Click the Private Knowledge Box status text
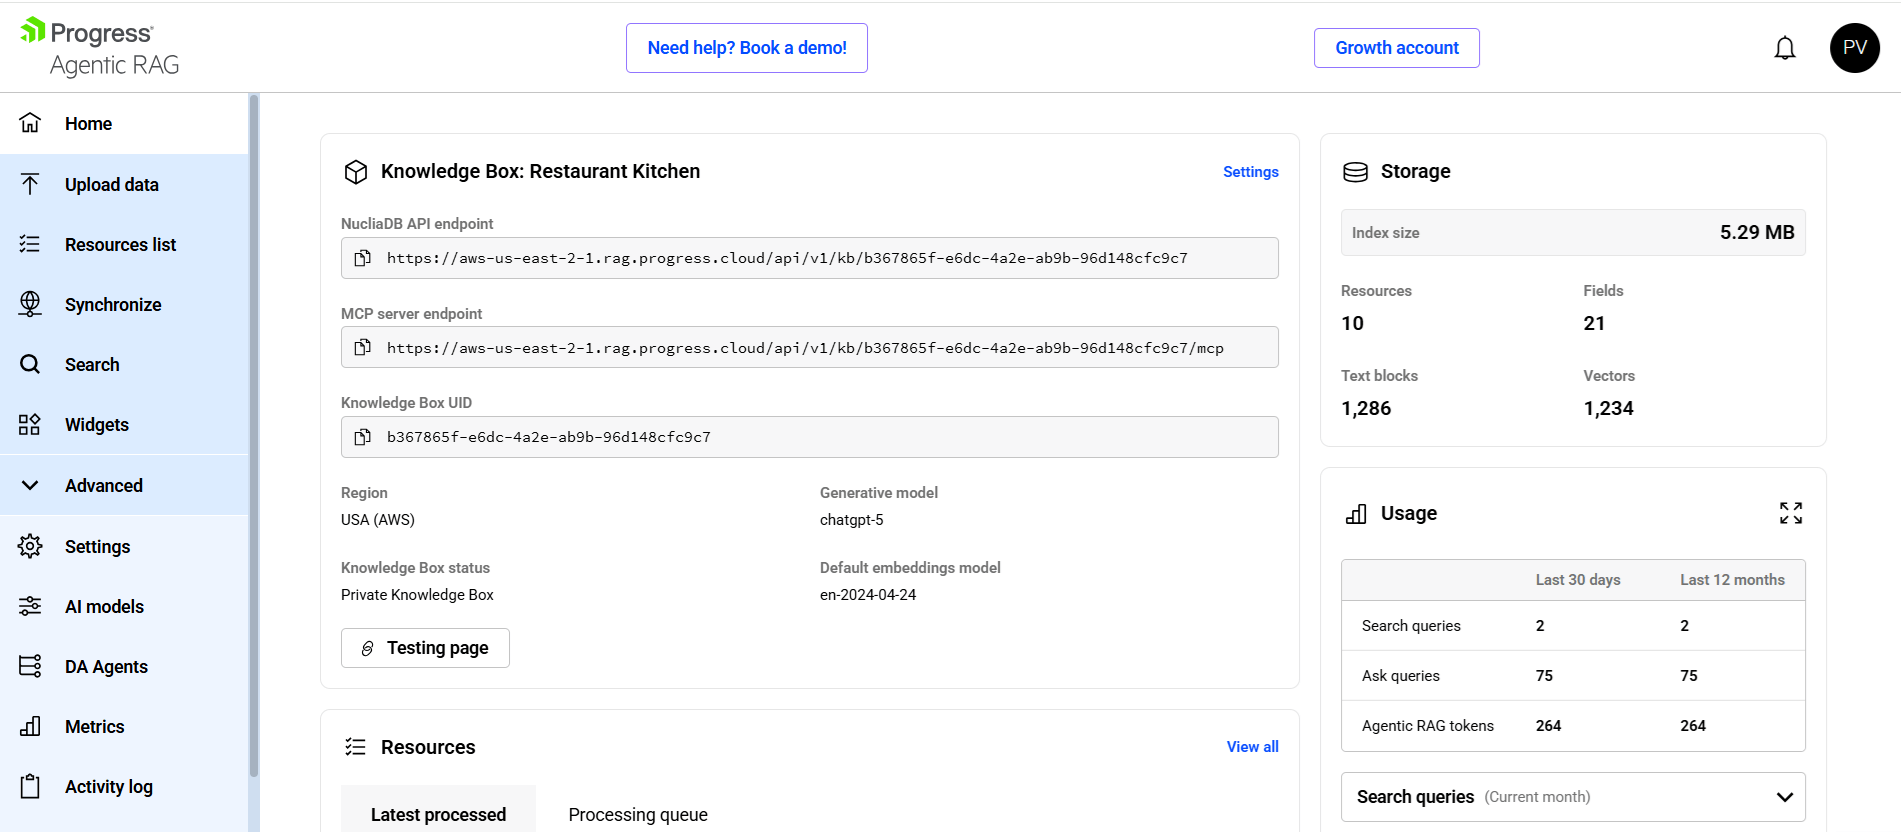The image size is (1901, 832). [417, 595]
